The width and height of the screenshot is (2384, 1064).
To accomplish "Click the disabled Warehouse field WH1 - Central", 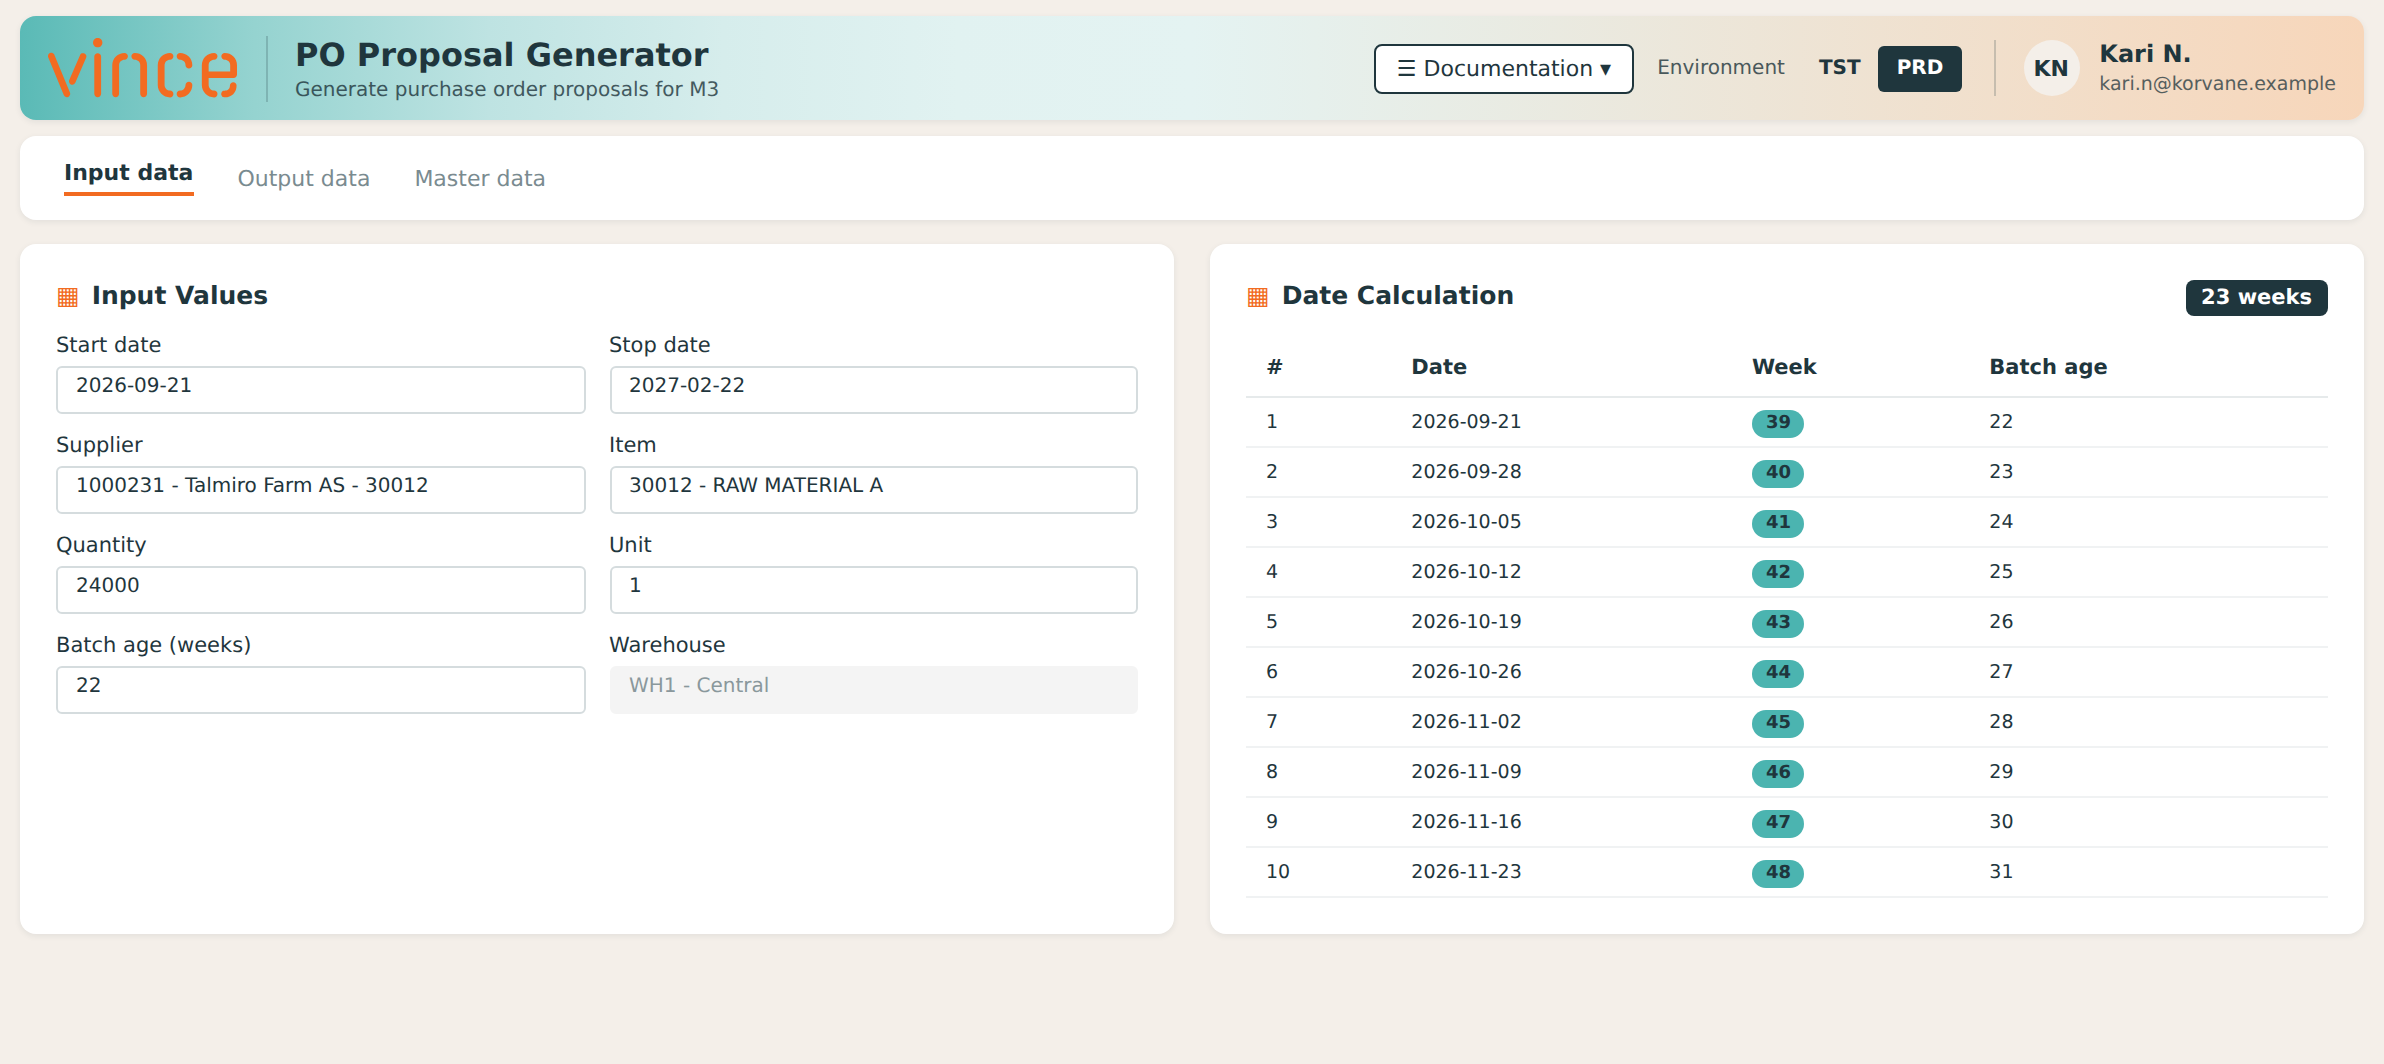I will pos(873,689).
